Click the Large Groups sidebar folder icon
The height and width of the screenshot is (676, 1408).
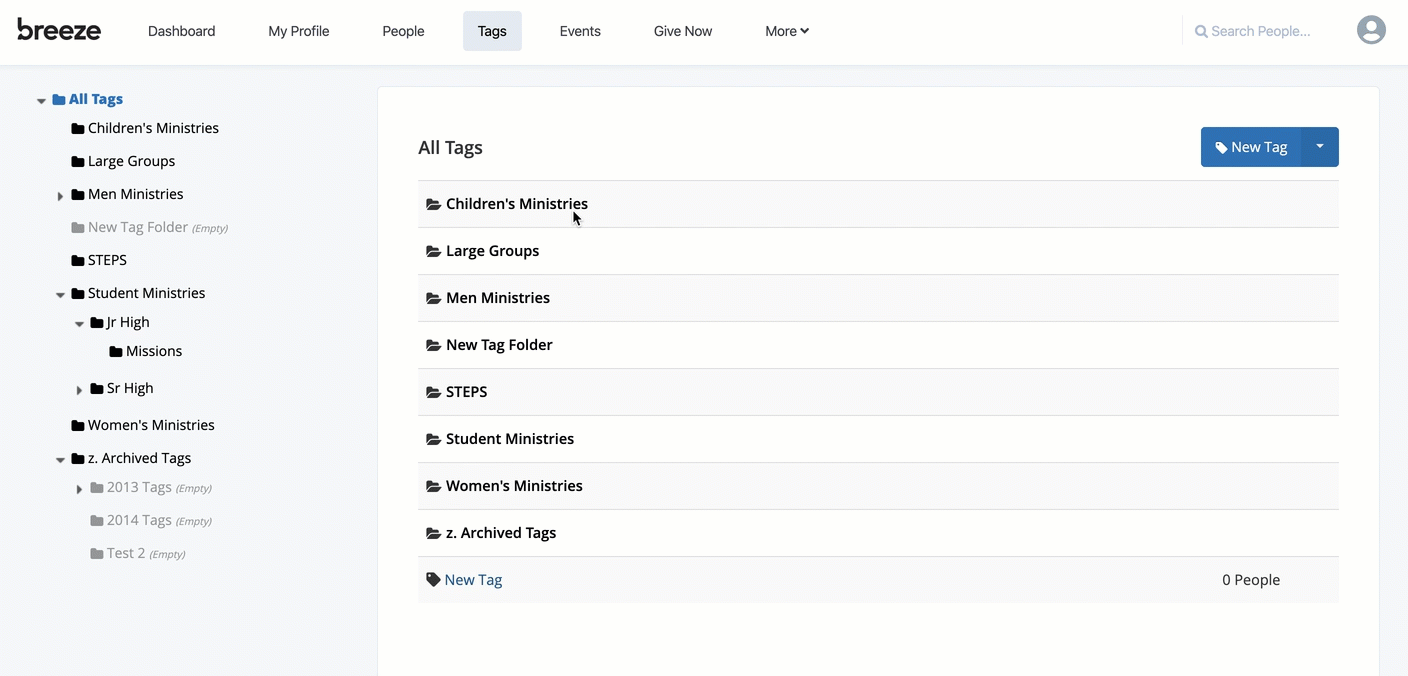78,162
